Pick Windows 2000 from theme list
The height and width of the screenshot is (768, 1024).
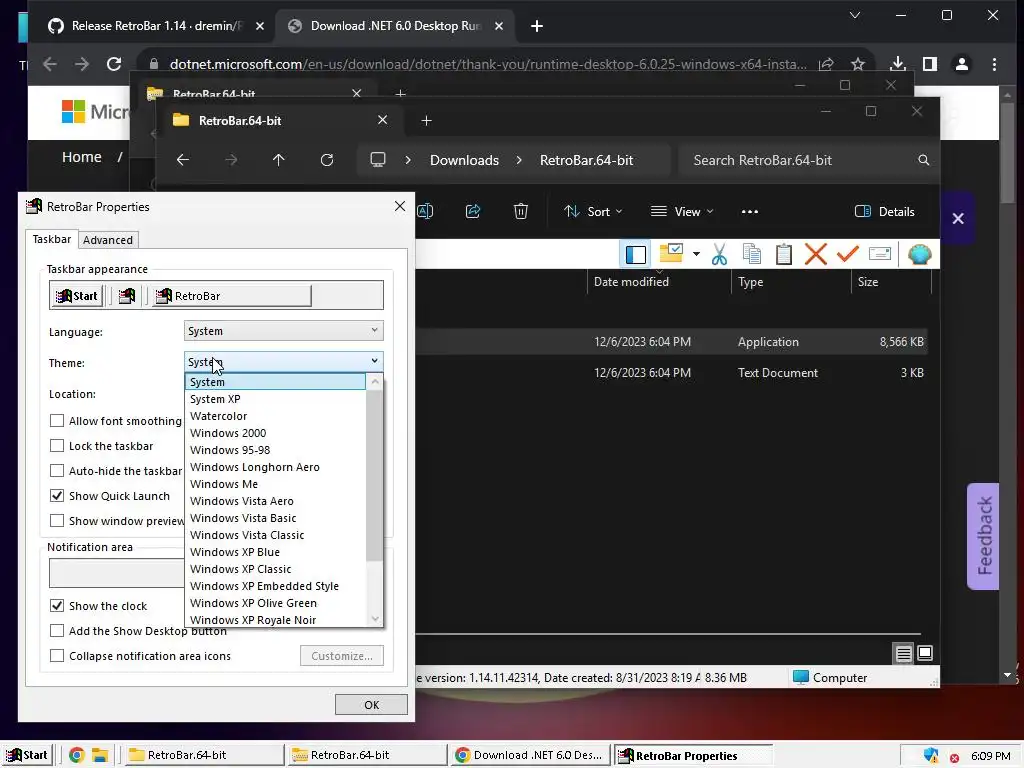click(x=275, y=433)
